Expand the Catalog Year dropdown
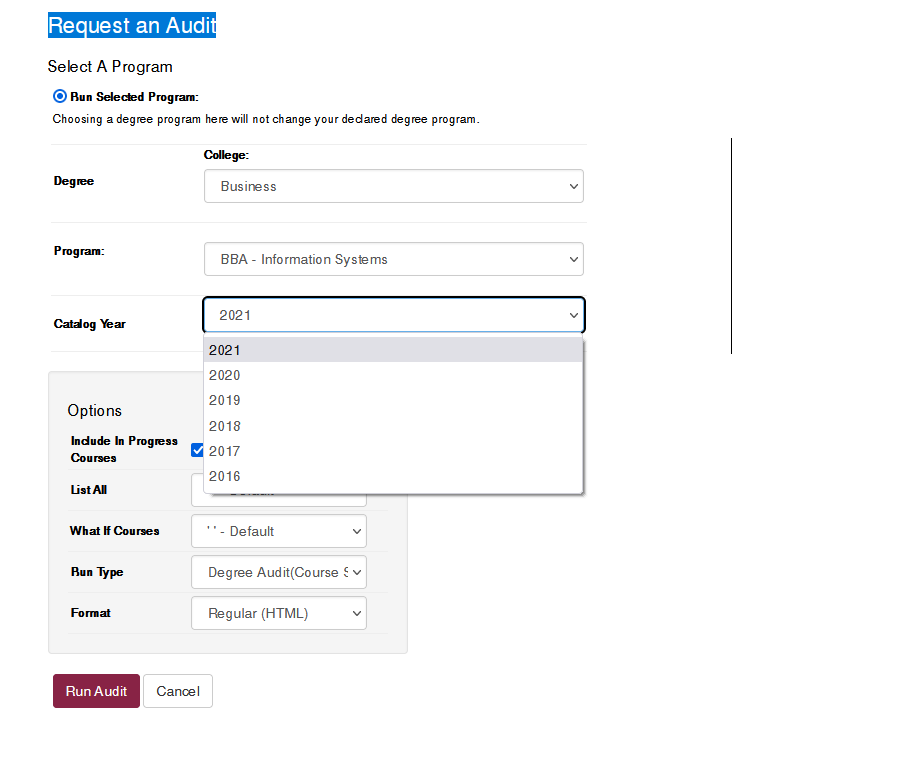The image size is (920, 765). point(393,314)
